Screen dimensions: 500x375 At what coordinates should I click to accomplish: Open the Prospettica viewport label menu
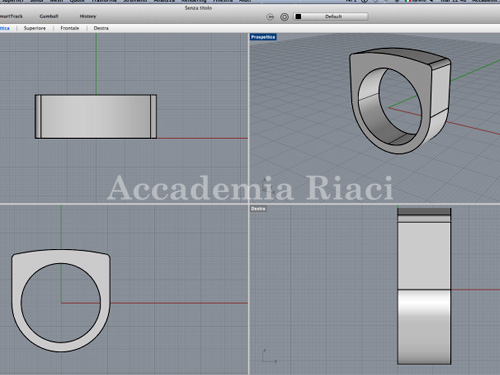pyautogui.click(x=263, y=37)
